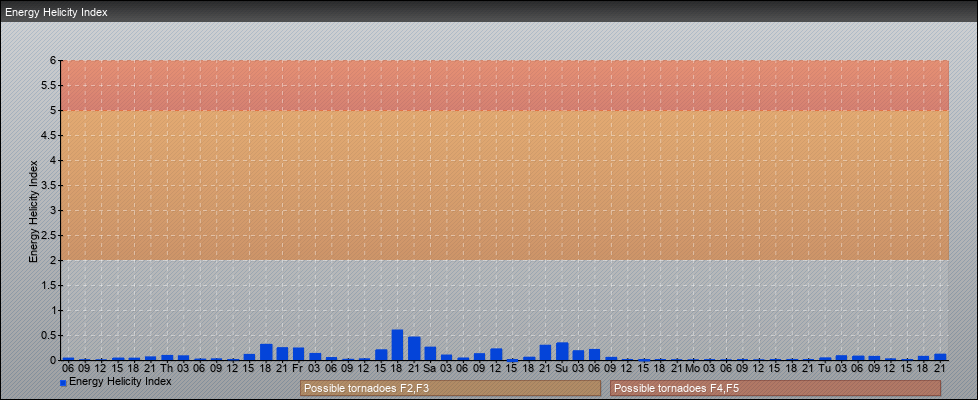Click the '5.5' value on the y-axis
The image size is (978, 400).
click(50, 85)
